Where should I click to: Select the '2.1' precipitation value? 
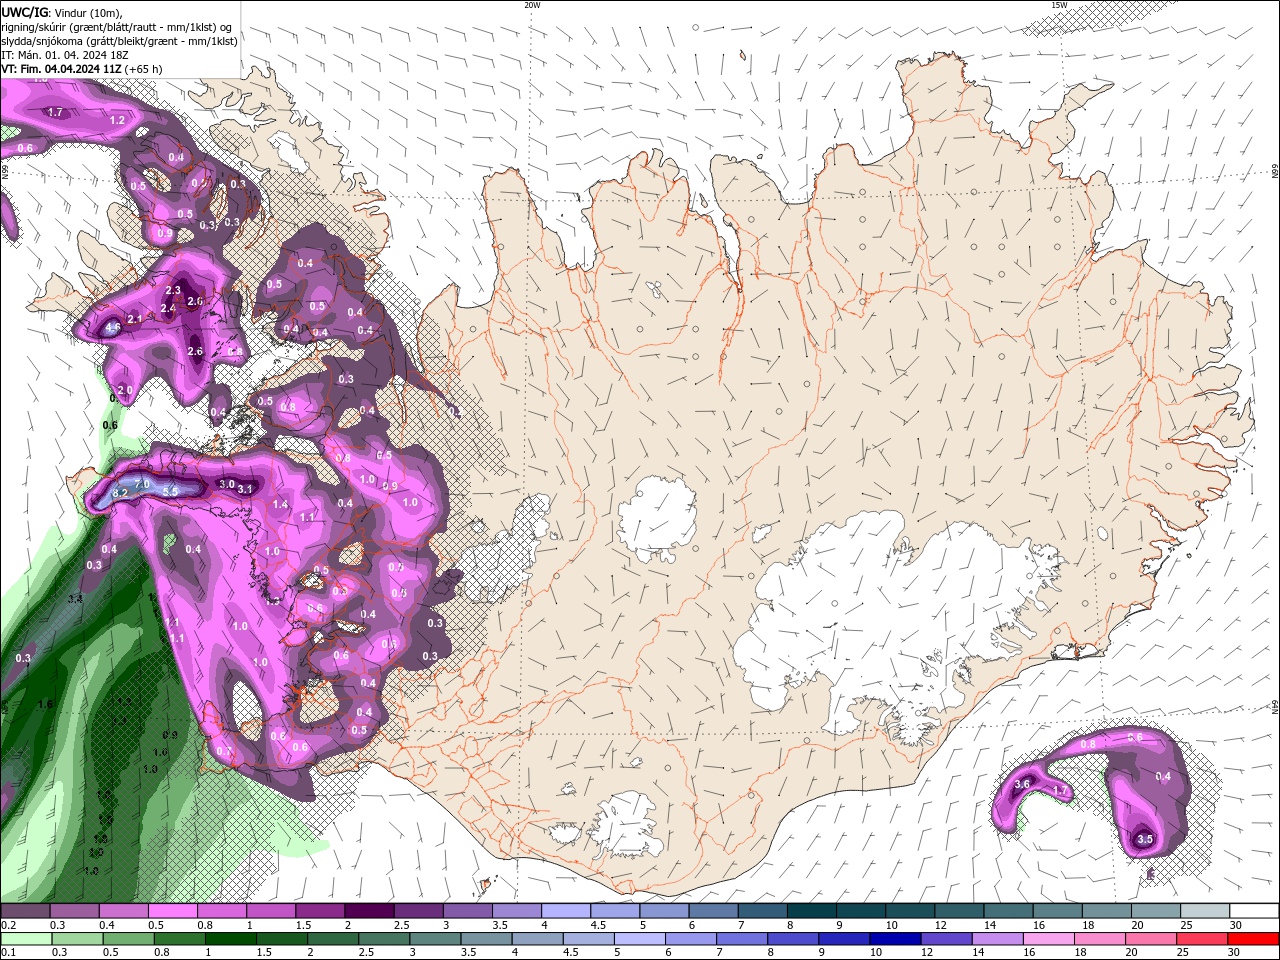pyautogui.click(x=135, y=319)
